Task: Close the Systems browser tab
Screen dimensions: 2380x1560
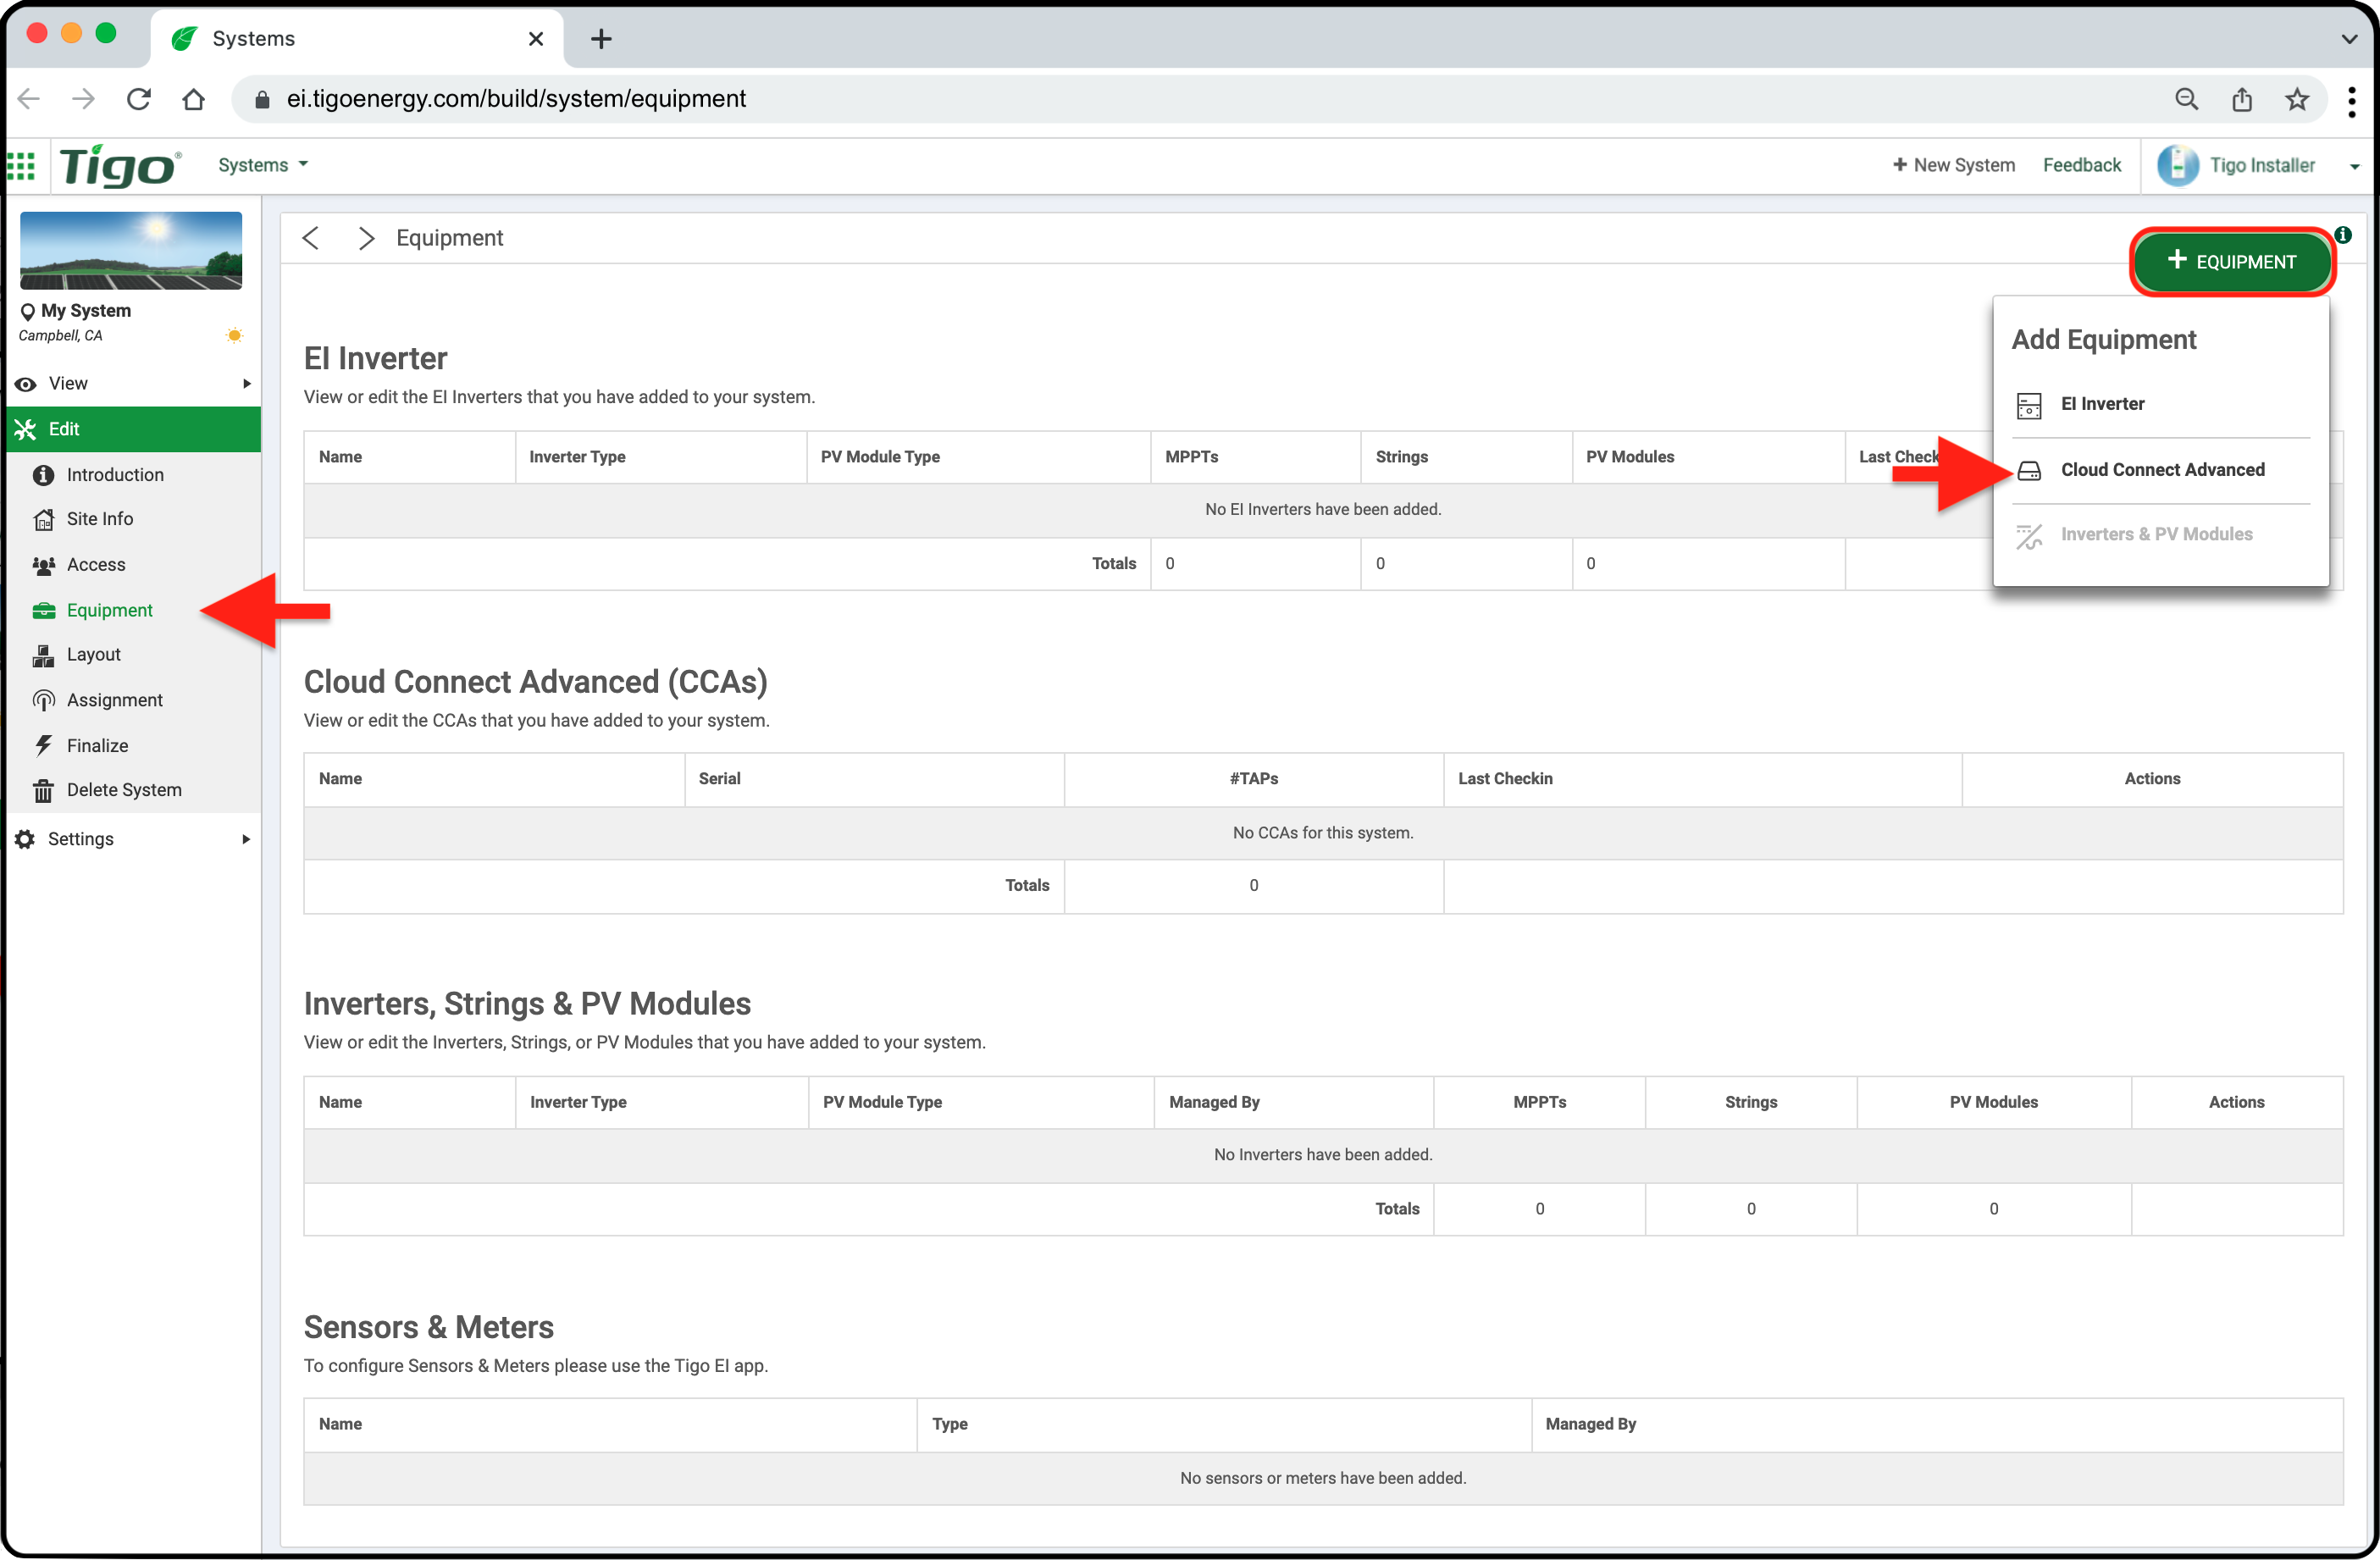Action: click(x=536, y=39)
